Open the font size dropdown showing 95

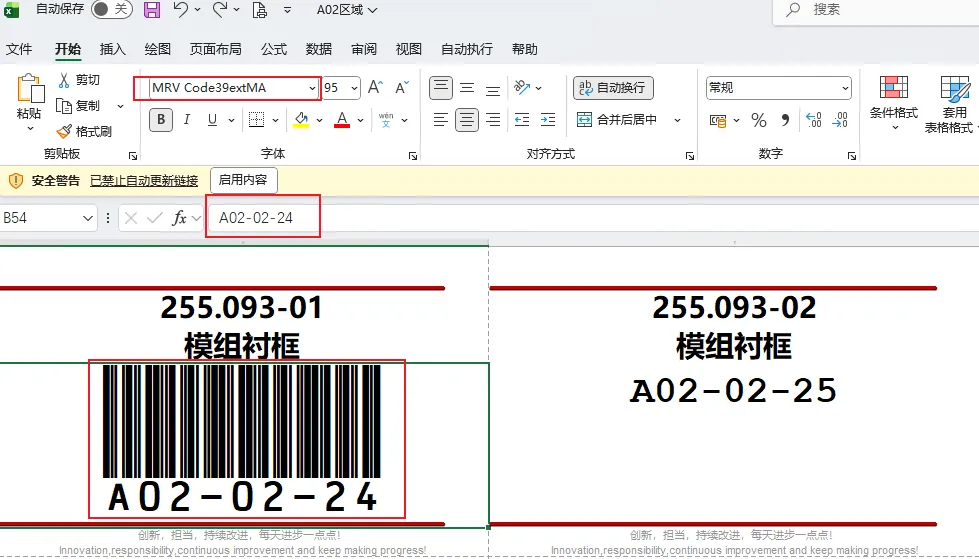[355, 89]
